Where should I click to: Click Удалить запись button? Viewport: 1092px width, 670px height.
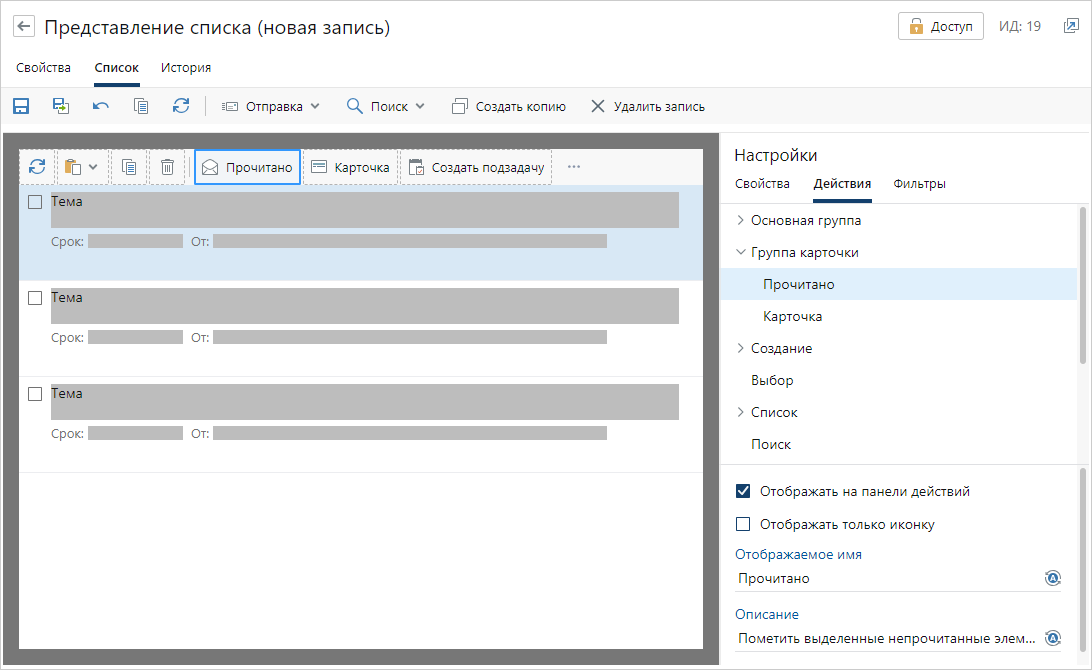click(x=648, y=106)
